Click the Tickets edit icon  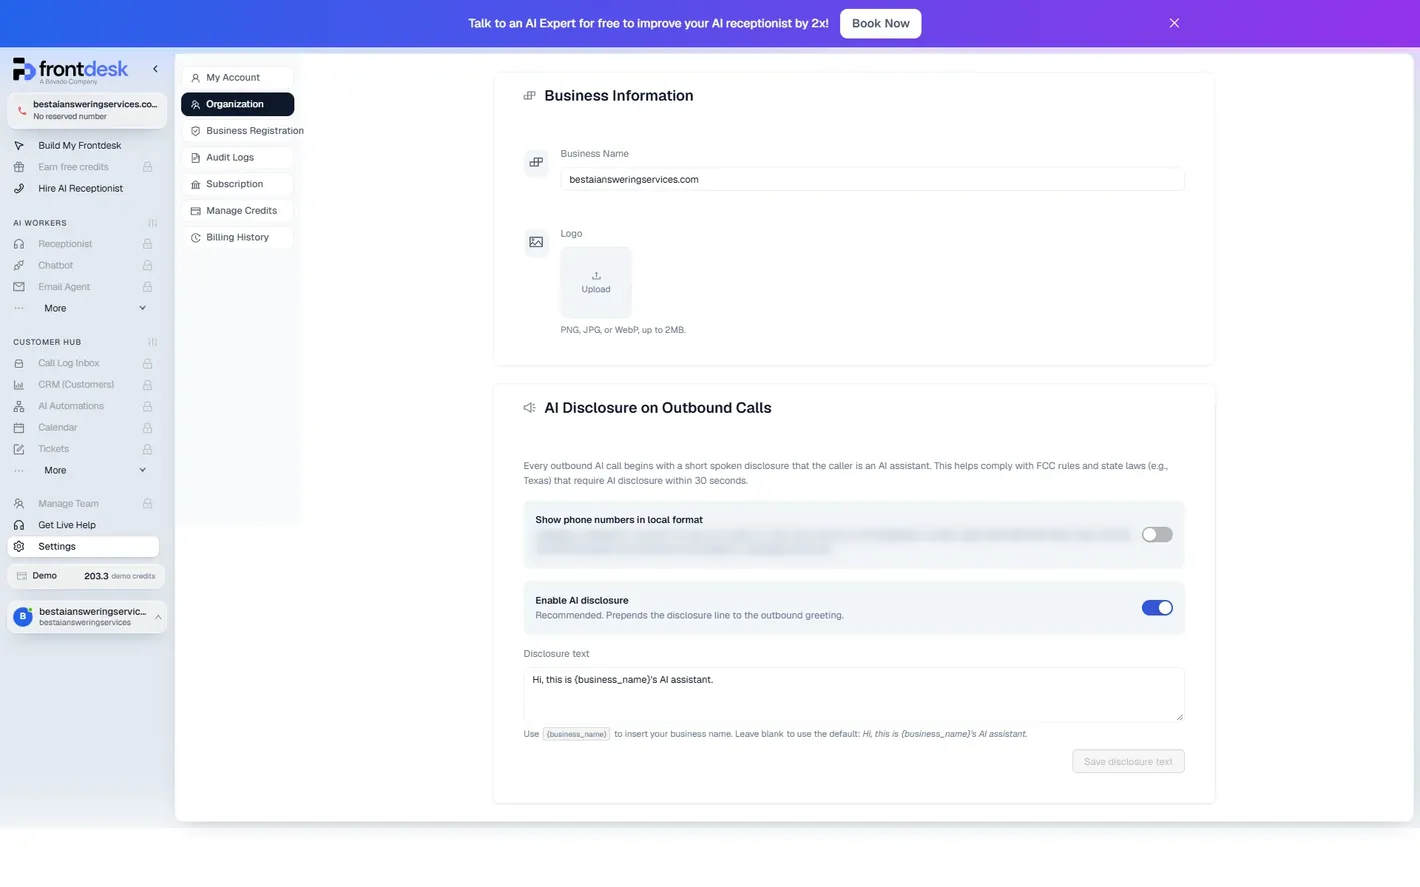[x=19, y=450]
